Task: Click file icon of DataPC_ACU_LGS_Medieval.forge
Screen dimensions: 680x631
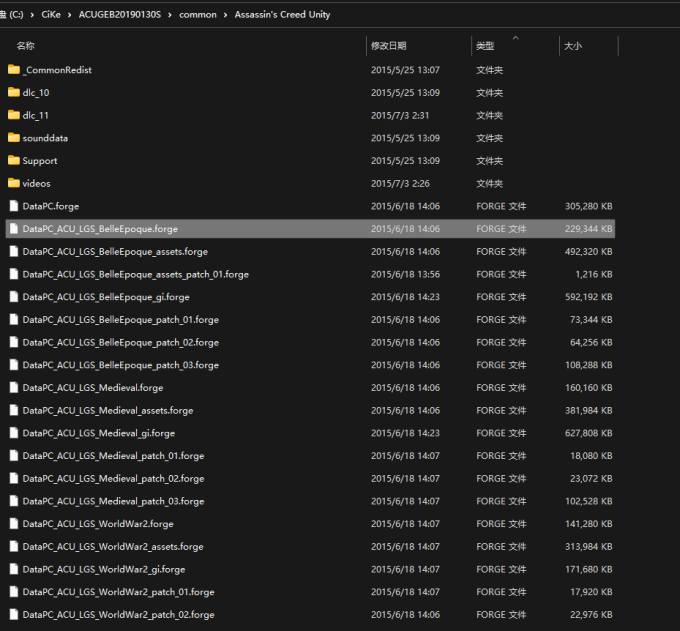Action: [x=14, y=387]
